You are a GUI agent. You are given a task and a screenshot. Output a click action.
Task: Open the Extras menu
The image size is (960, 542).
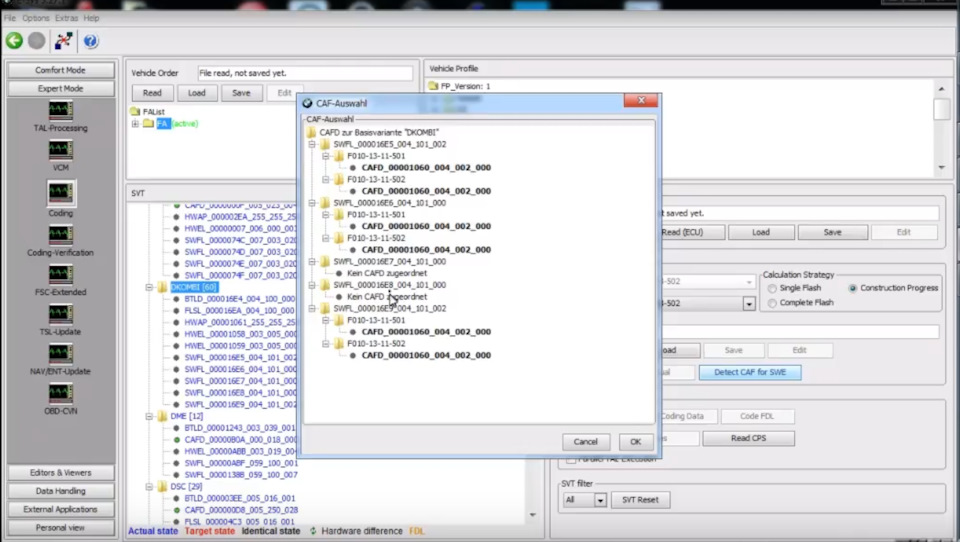click(66, 18)
